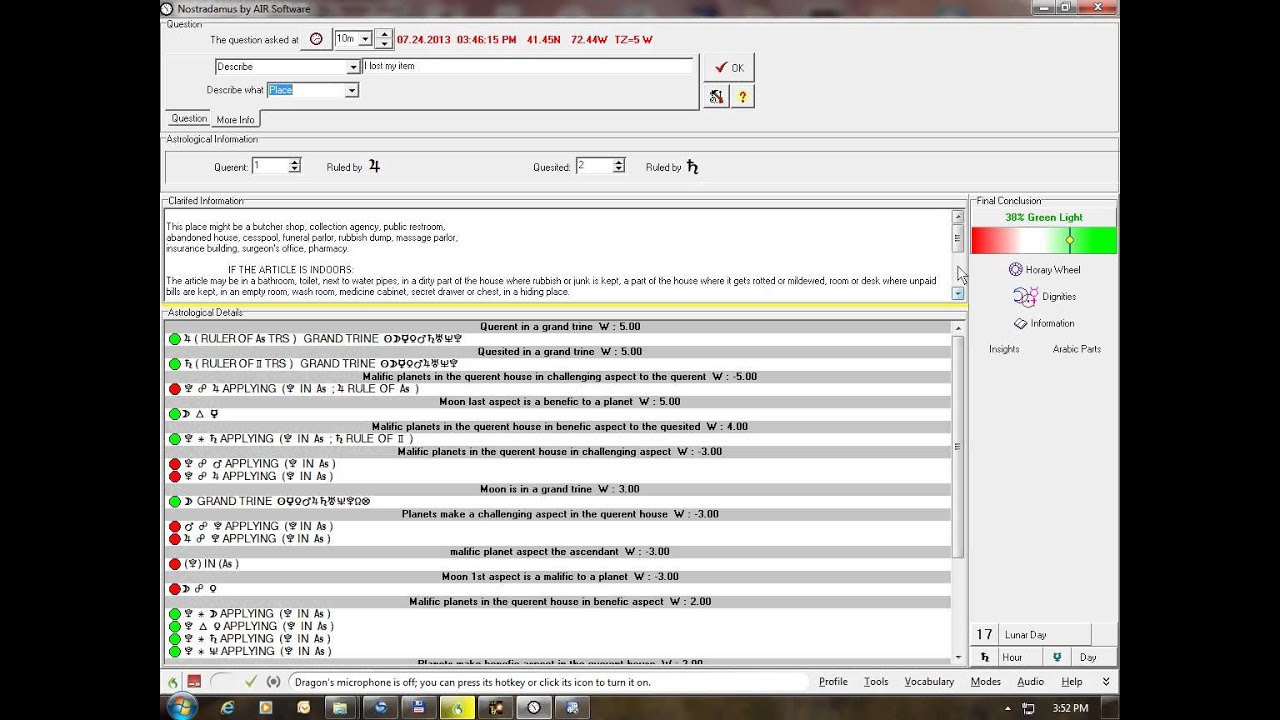Open the Describe question type dropdown

click(353, 67)
